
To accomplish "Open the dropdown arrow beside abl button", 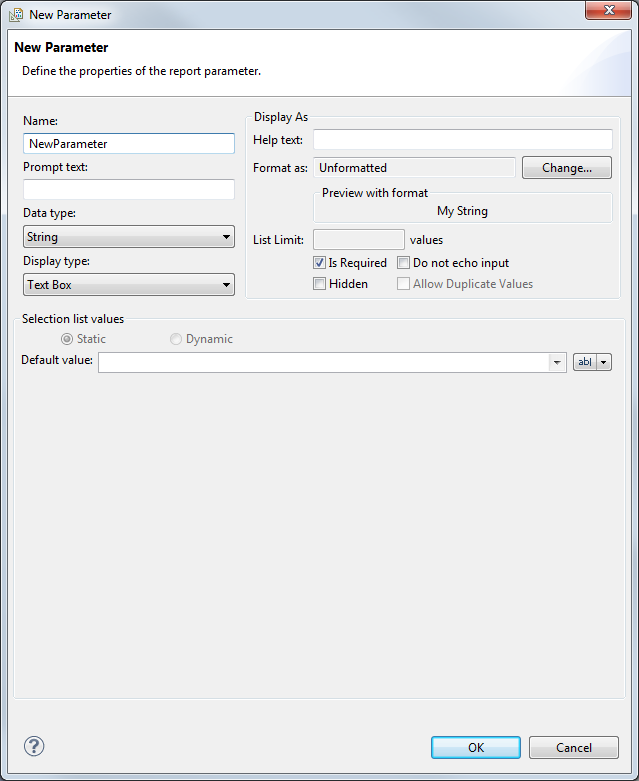I will coord(604,362).
